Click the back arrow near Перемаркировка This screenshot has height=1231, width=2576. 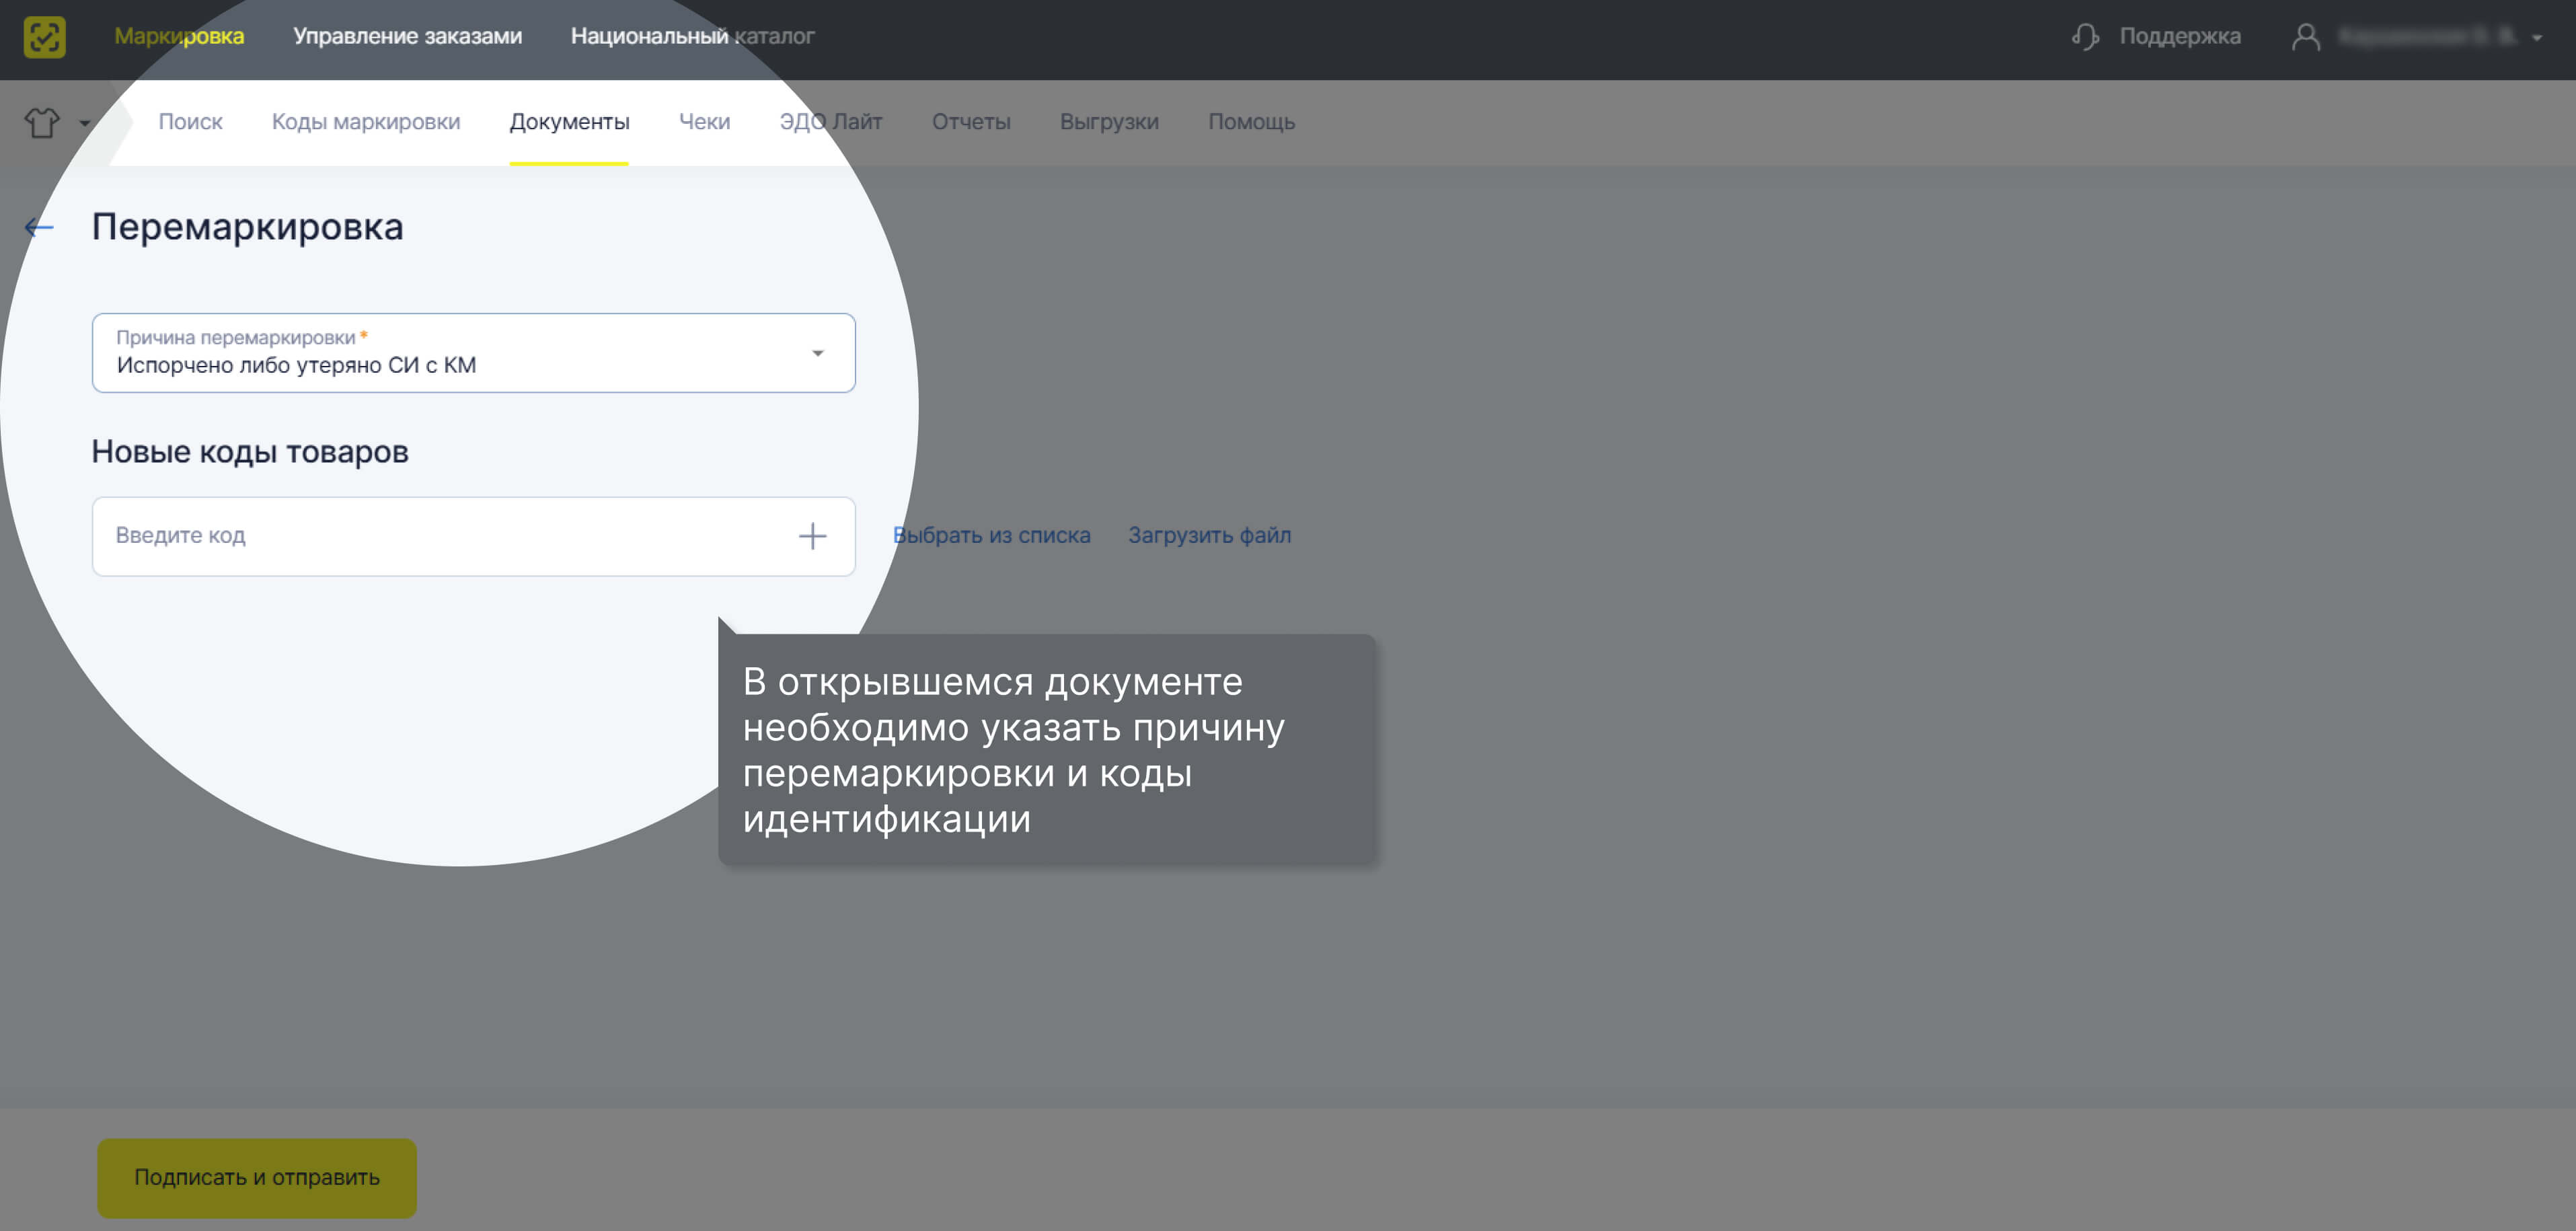[39, 227]
